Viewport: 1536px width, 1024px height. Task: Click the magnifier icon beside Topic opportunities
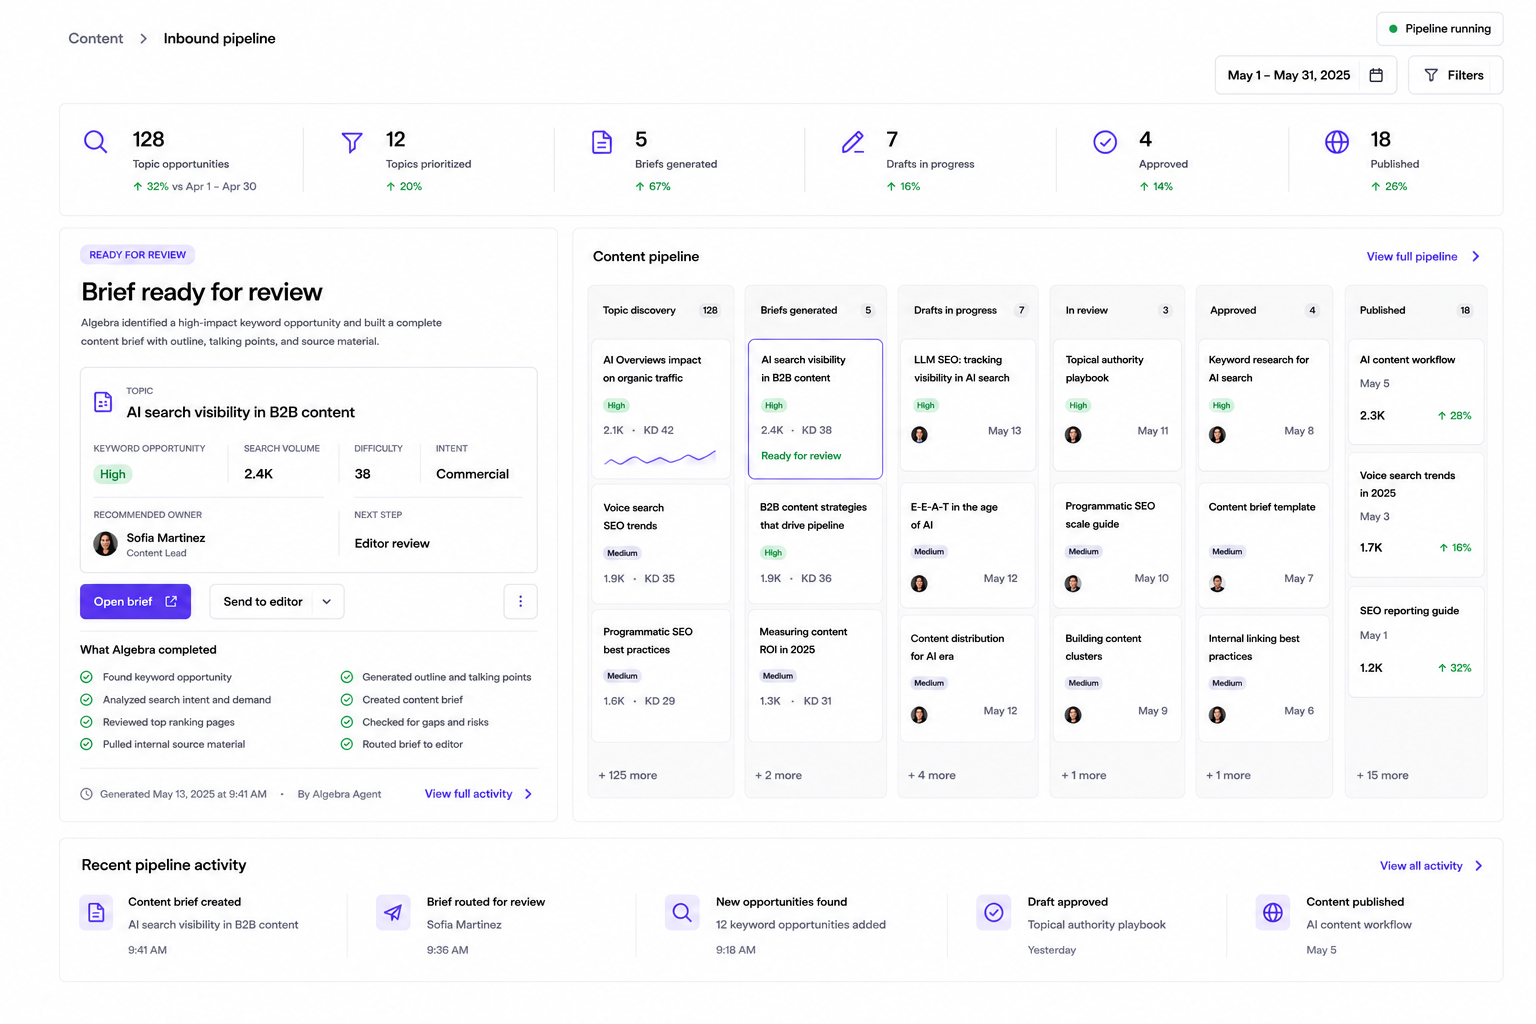pos(95,141)
